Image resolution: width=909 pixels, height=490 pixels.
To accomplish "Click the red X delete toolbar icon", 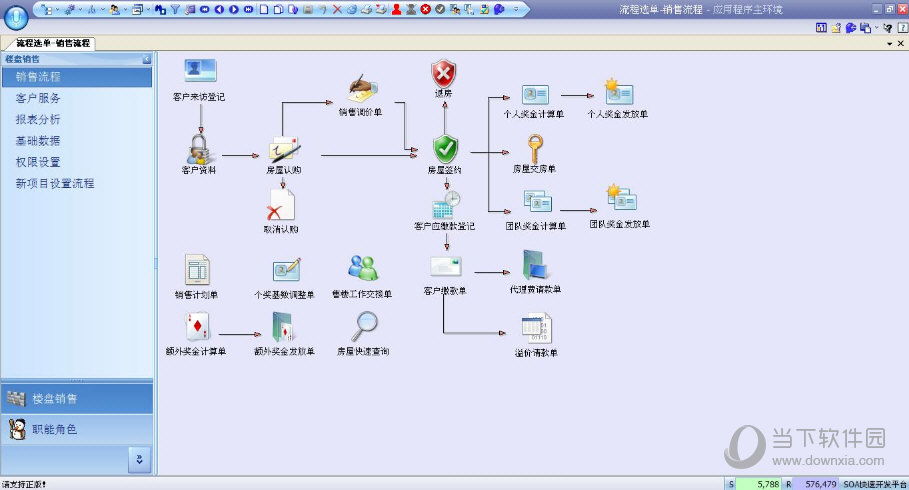I will pyautogui.click(x=337, y=9).
